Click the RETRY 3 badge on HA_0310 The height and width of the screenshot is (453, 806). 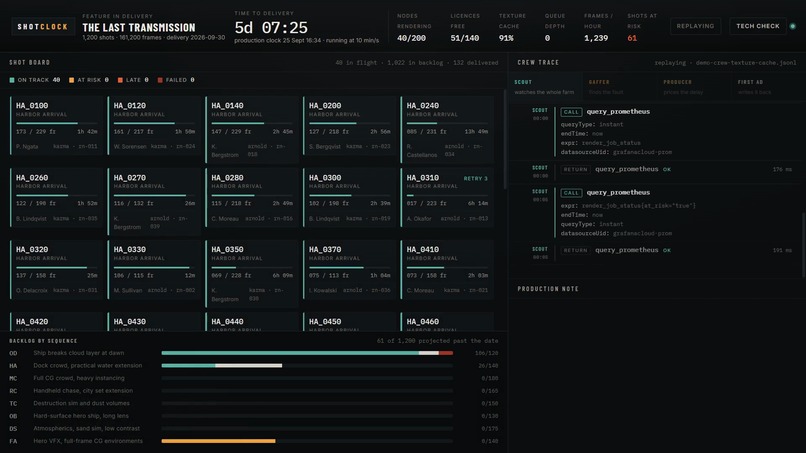point(475,178)
